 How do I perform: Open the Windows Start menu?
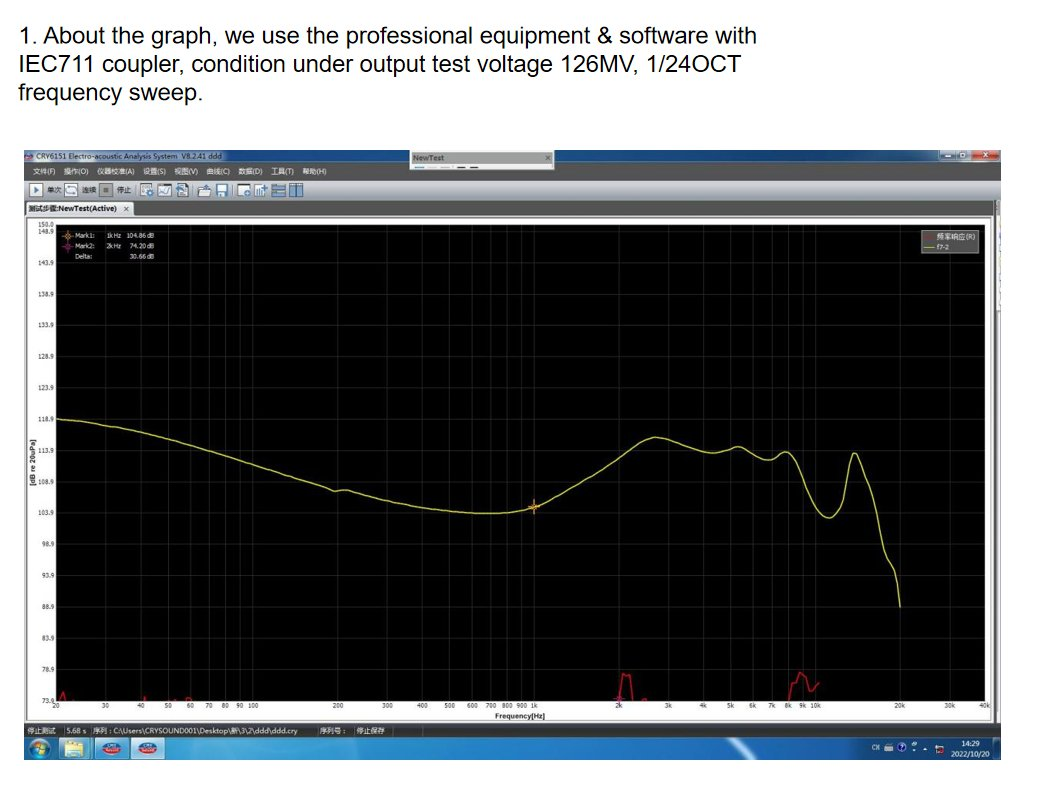coord(40,748)
